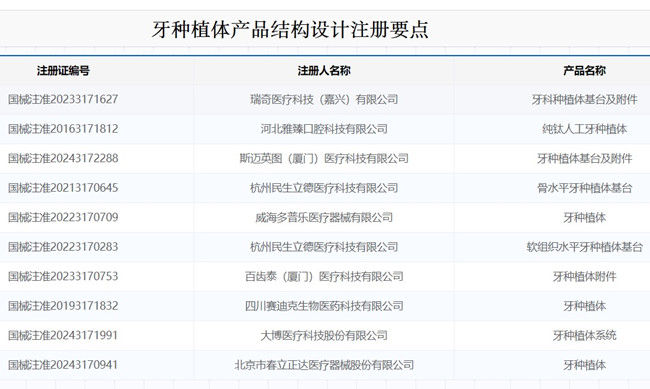This screenshot has width=650, height=389.
Task: Open registration 国械注准20213170645
Action: pyautogui.click(x=63, y=188)
